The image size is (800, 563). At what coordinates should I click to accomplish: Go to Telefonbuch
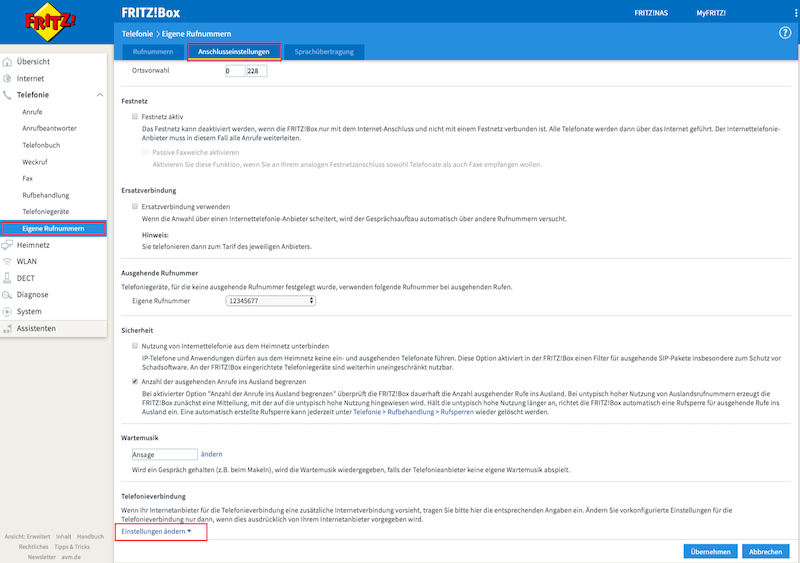[41, 145]
